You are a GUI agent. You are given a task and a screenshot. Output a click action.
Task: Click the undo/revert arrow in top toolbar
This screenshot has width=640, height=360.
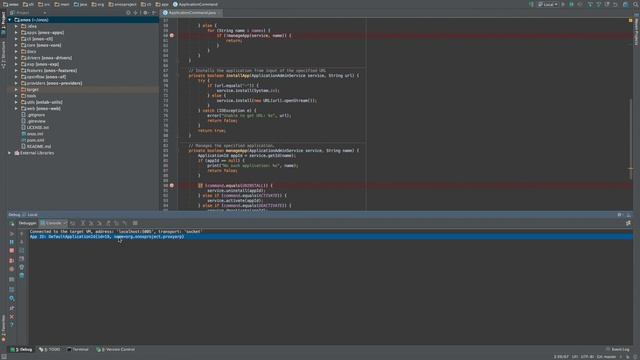click(x=615, y=4)
